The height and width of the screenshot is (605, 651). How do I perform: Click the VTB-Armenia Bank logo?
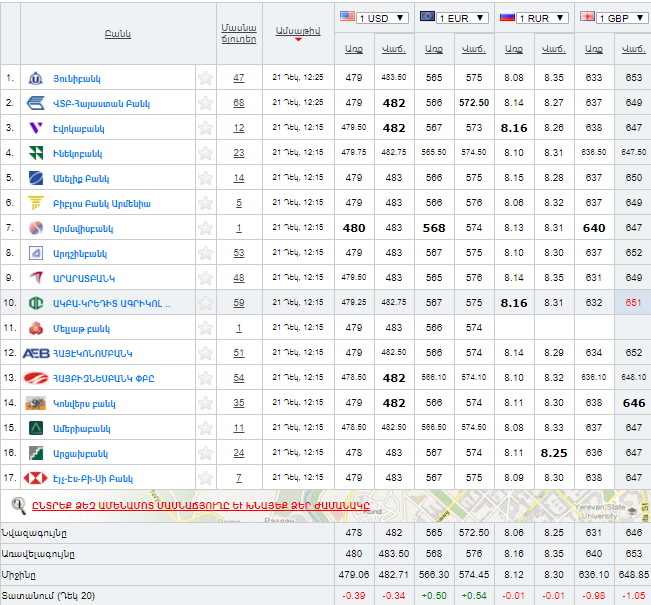tap(36, 103)
